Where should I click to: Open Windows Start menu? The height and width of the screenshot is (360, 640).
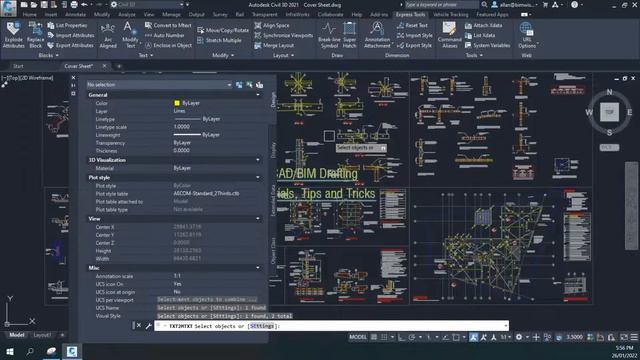click(x=10, y=351)
